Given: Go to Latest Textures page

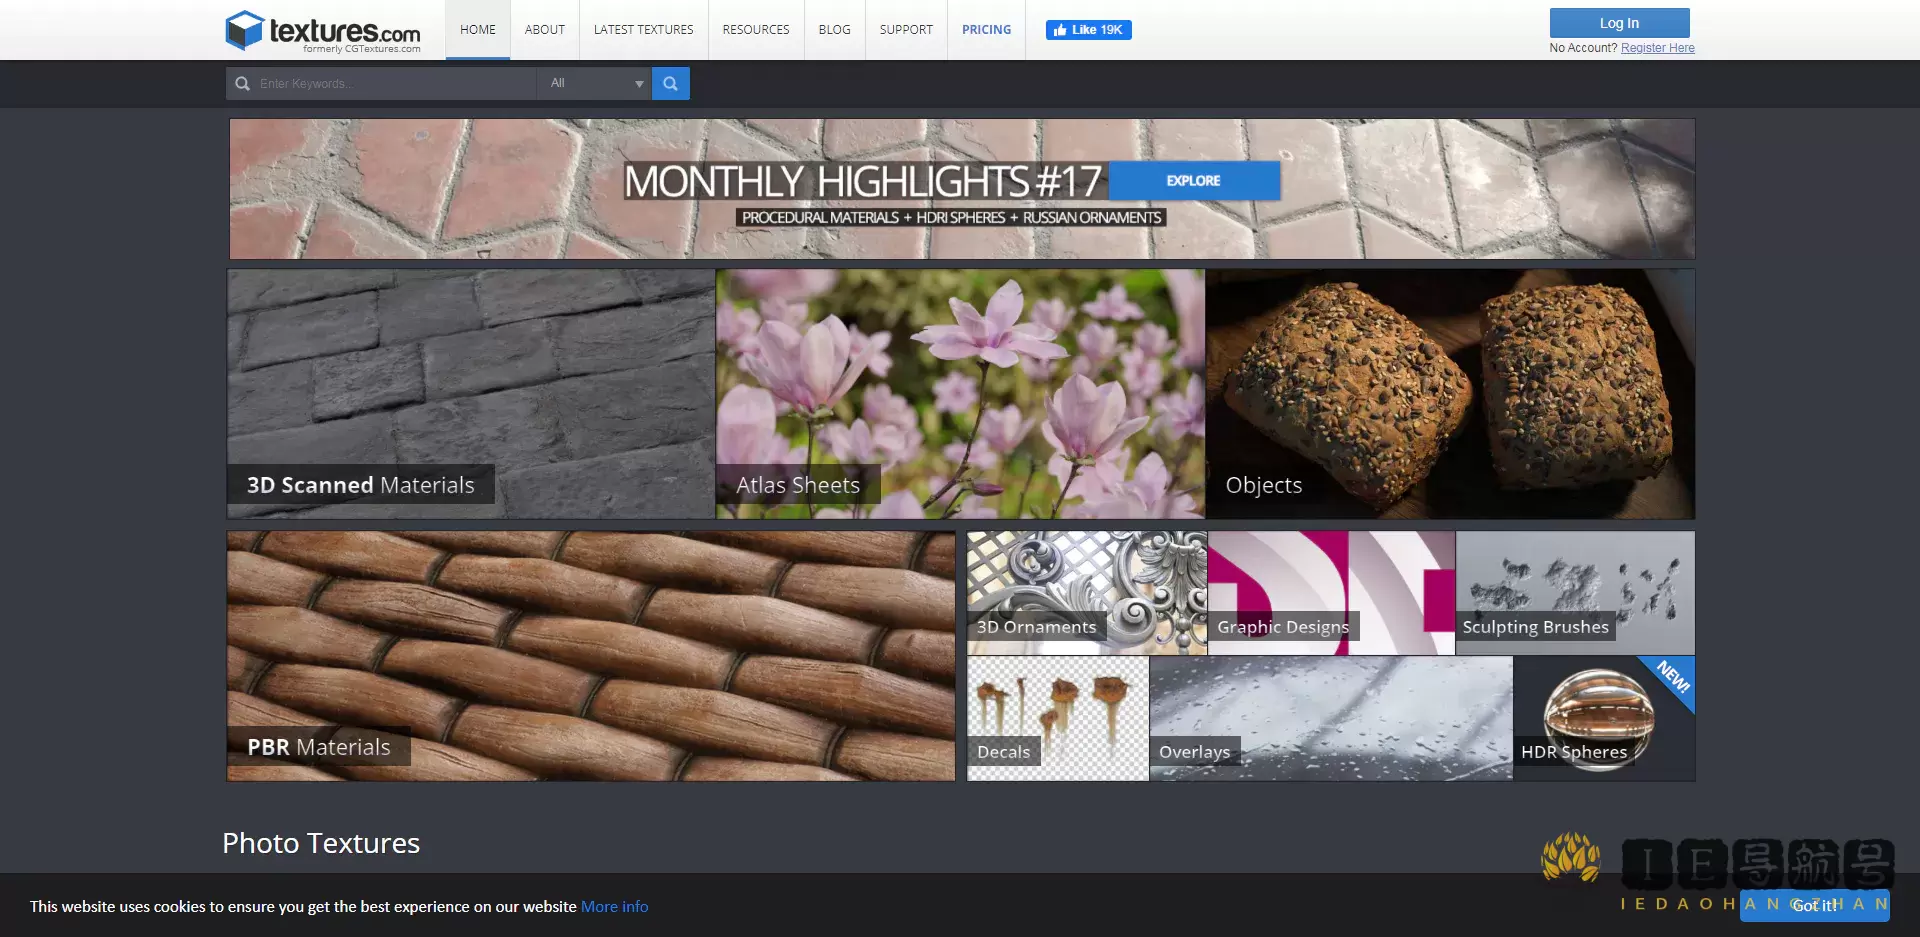Looking at the screenshot, I should pyautogui.click(x=643, y=30).
